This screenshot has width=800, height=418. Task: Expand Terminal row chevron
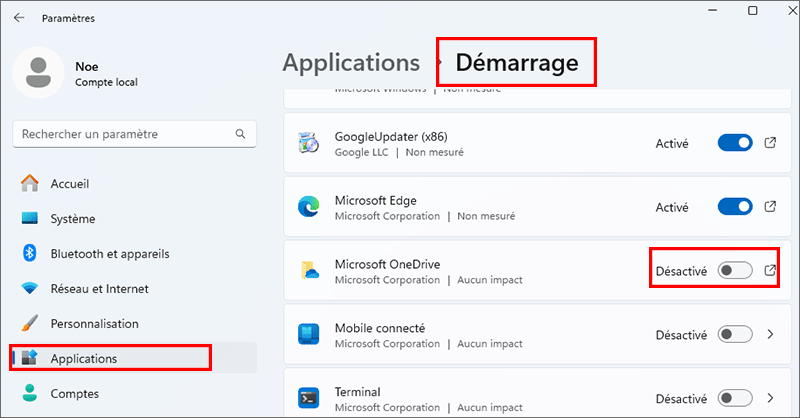770,398
